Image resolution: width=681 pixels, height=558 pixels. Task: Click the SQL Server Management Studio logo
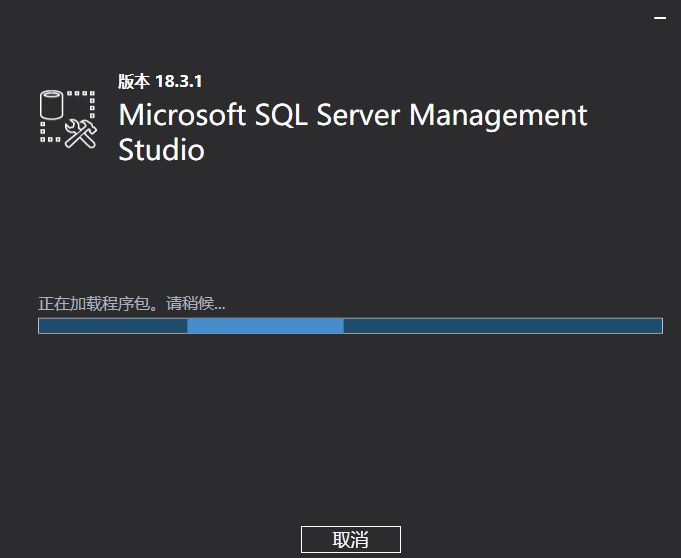click(x=68, y=119)
